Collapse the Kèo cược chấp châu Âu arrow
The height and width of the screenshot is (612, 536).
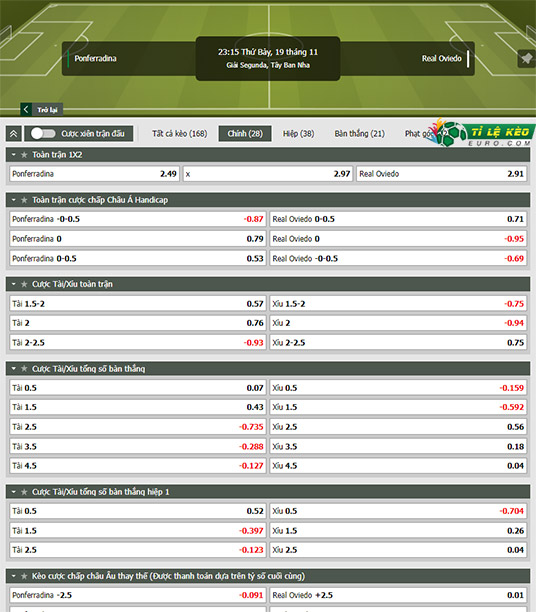[14, 576]
